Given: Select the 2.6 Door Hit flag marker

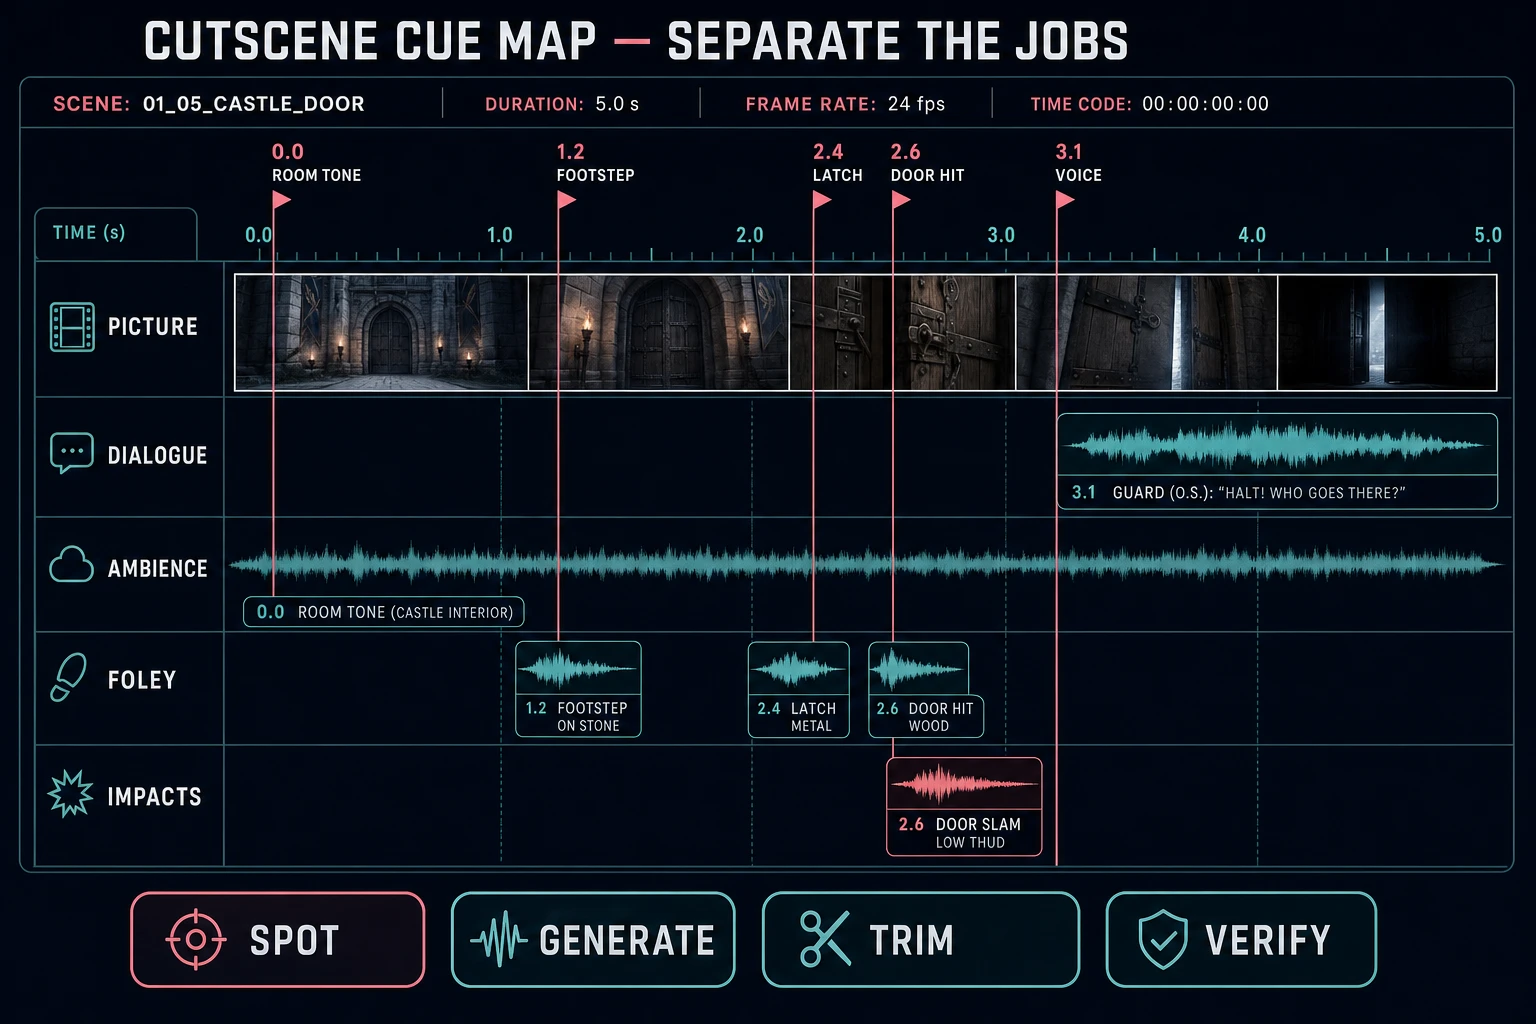Looking at the screenshot, I should point(901,199).
